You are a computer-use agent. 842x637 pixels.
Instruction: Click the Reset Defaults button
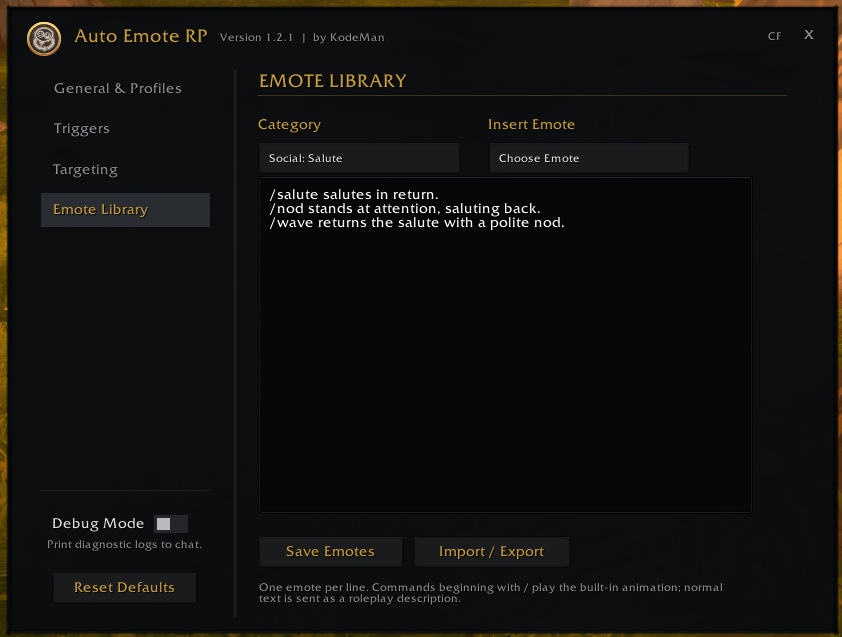coord(125,588)
